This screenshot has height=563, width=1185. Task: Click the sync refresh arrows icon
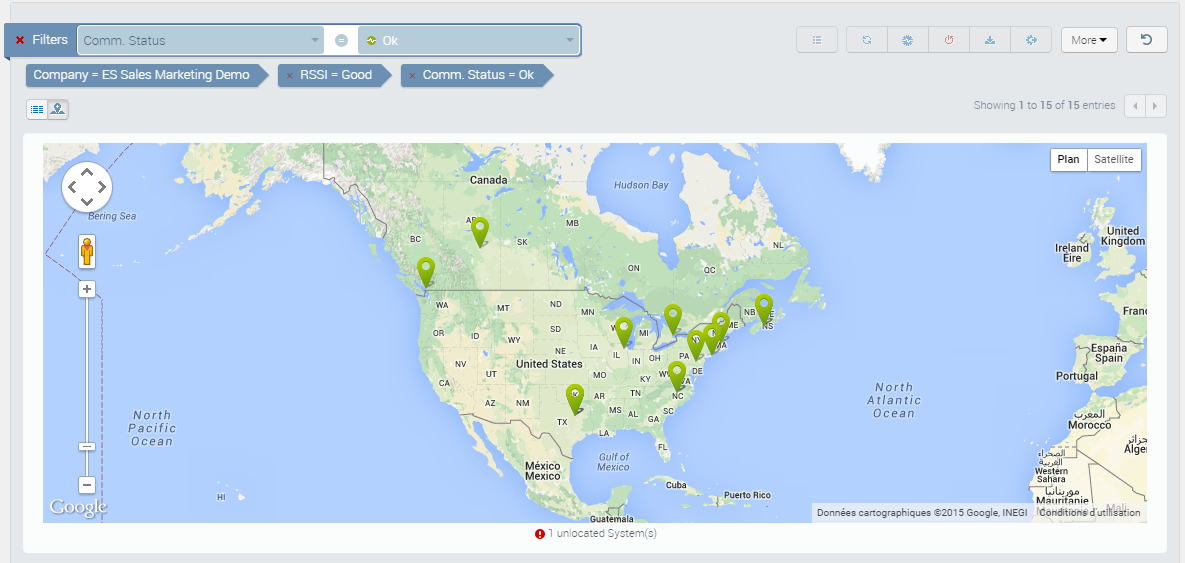[x=867, y=40]
